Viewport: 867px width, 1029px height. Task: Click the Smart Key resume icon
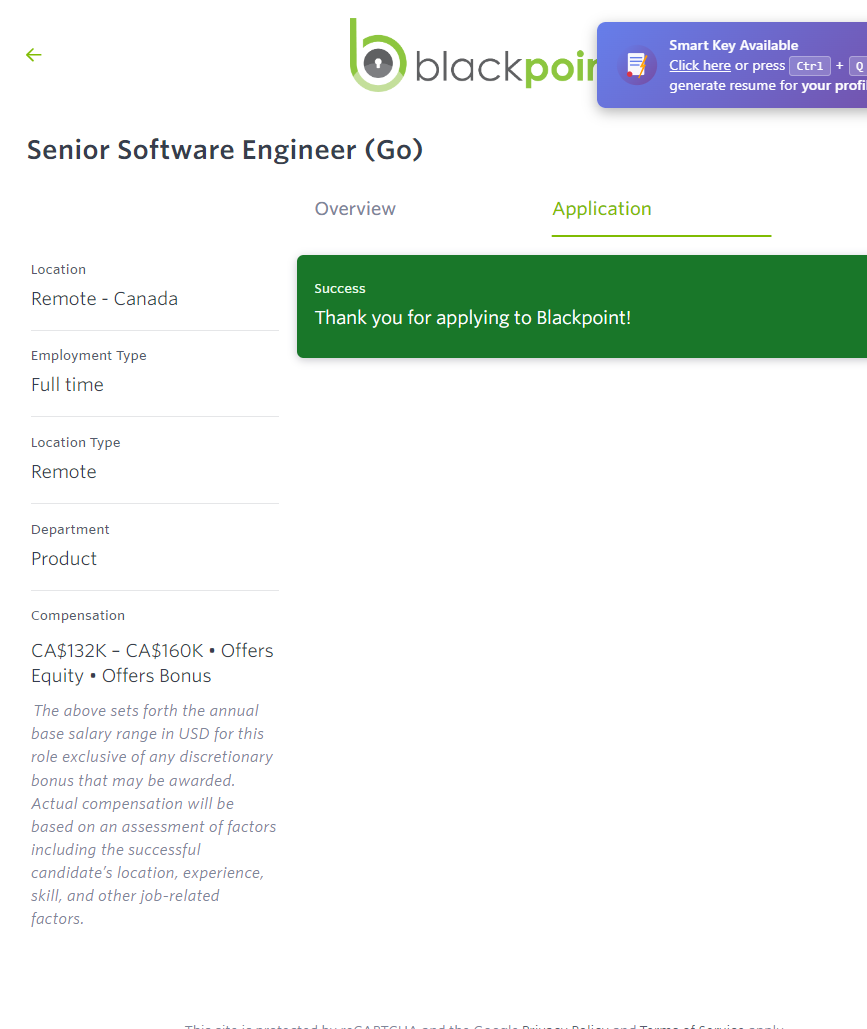tap(636, 65)
